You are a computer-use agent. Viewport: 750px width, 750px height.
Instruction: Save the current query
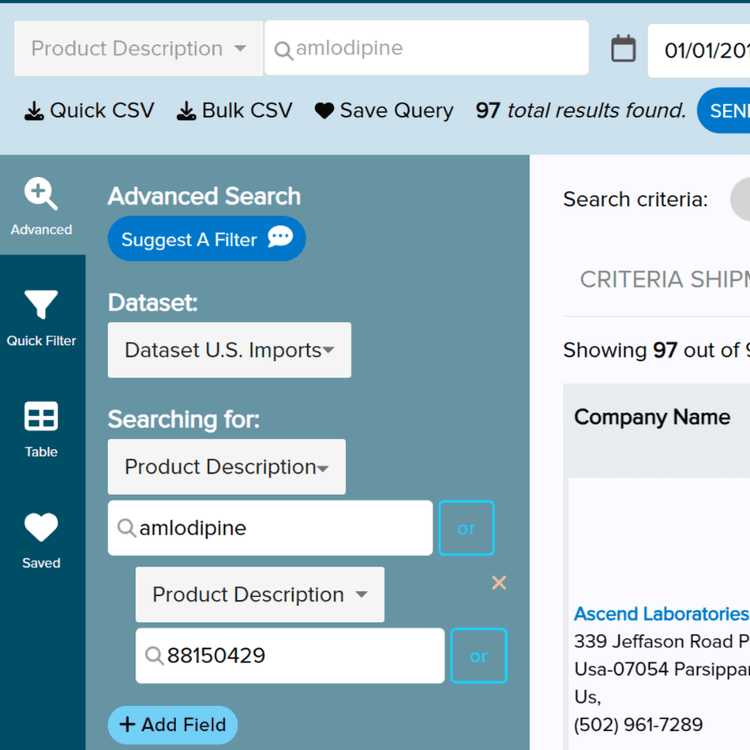[x=384, y=110]
